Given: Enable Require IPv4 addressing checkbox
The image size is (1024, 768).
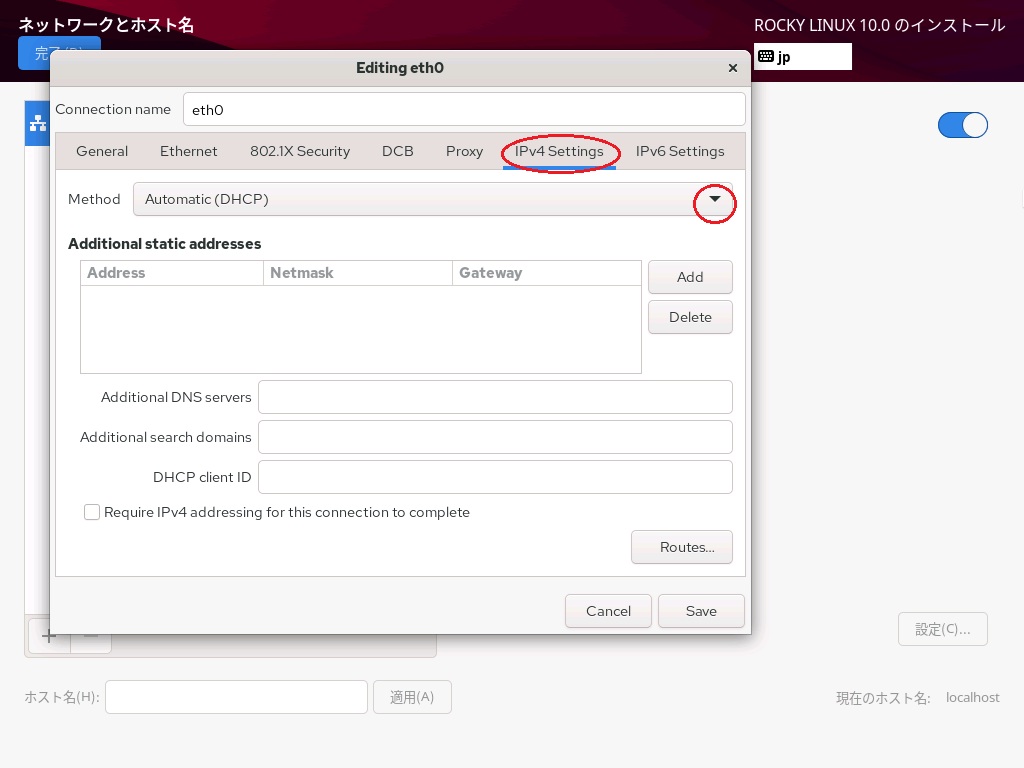Looking at the screenshot, I should tap(92, 512).
